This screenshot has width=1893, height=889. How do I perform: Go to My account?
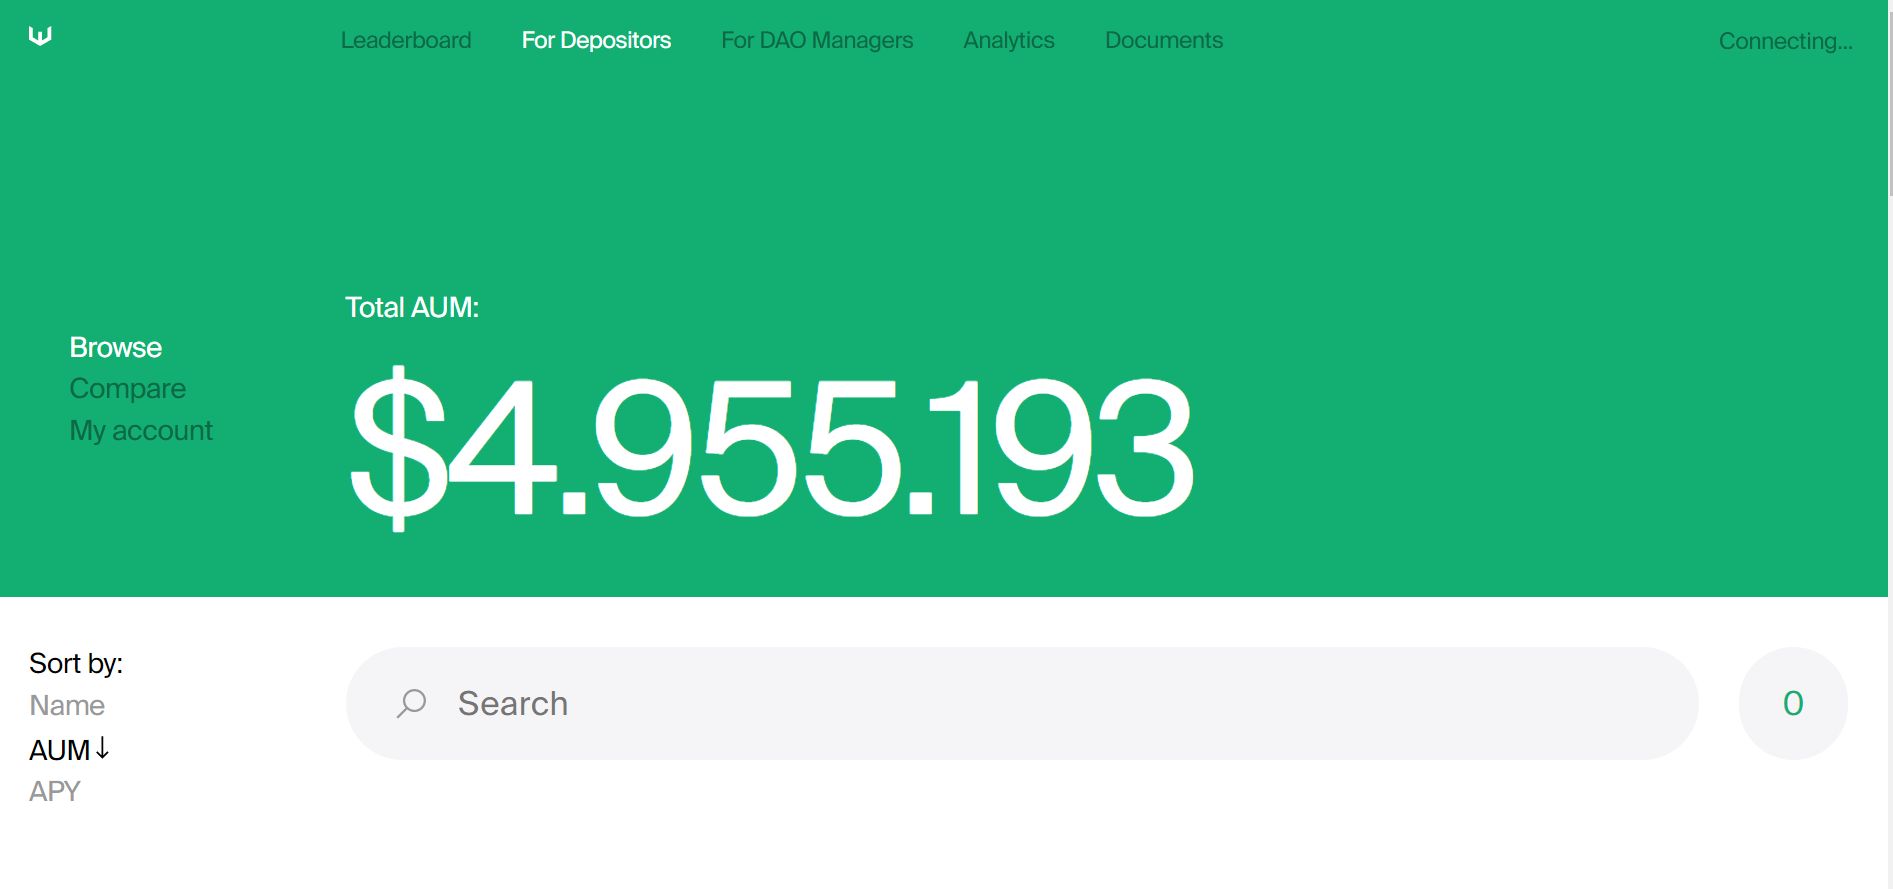point(141,430)
